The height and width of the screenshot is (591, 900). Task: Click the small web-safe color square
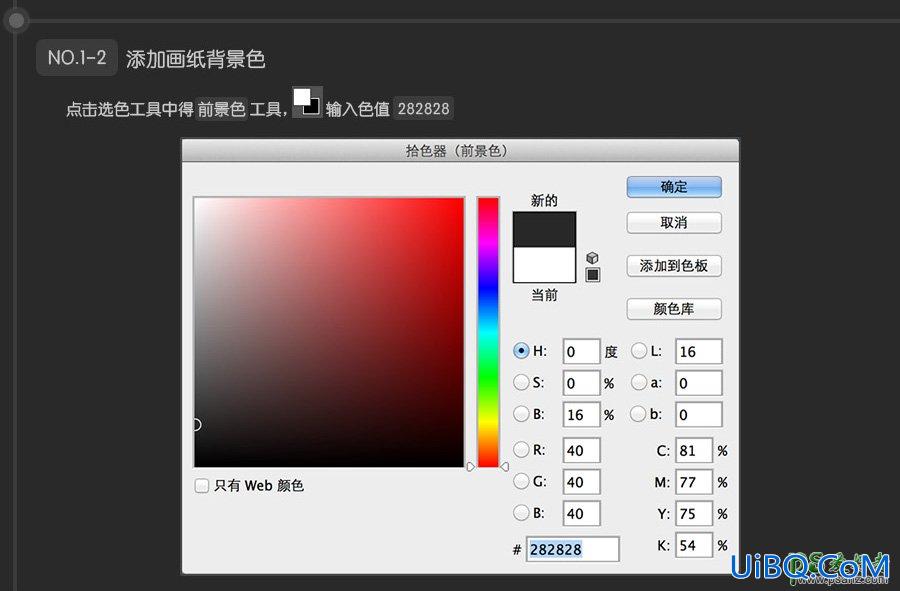click(x=593, y=275)
